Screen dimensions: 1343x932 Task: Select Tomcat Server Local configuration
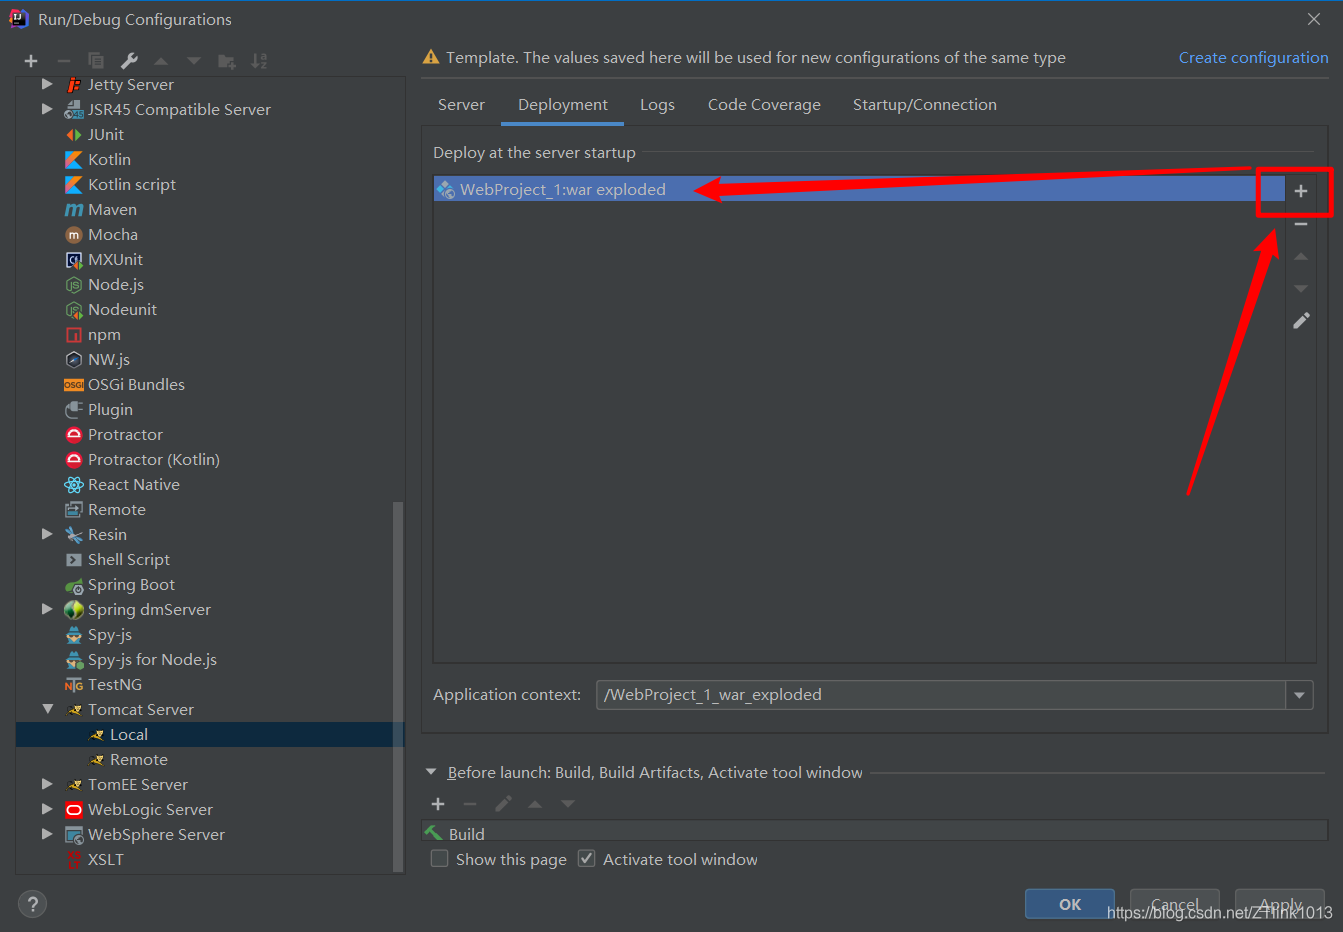point(210,735)
